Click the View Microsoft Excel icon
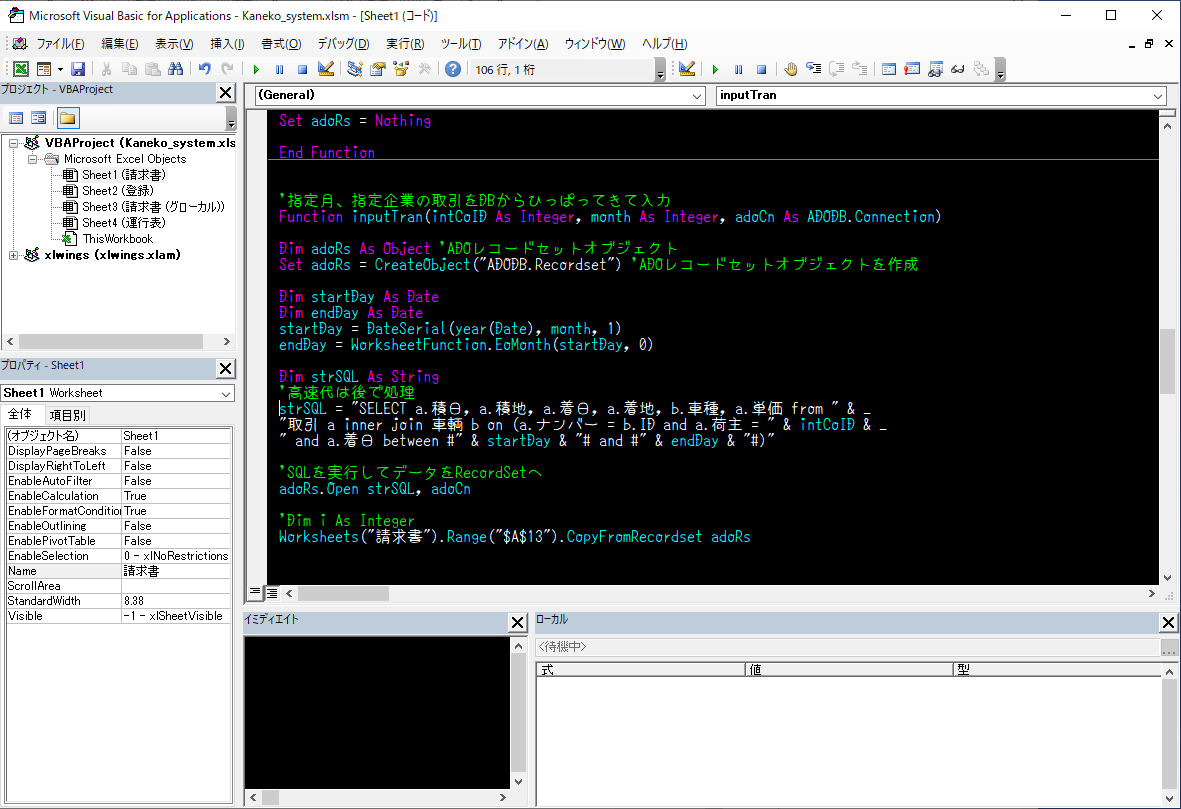Screen dimensions: 1181x809 click(x=21, y=69)
